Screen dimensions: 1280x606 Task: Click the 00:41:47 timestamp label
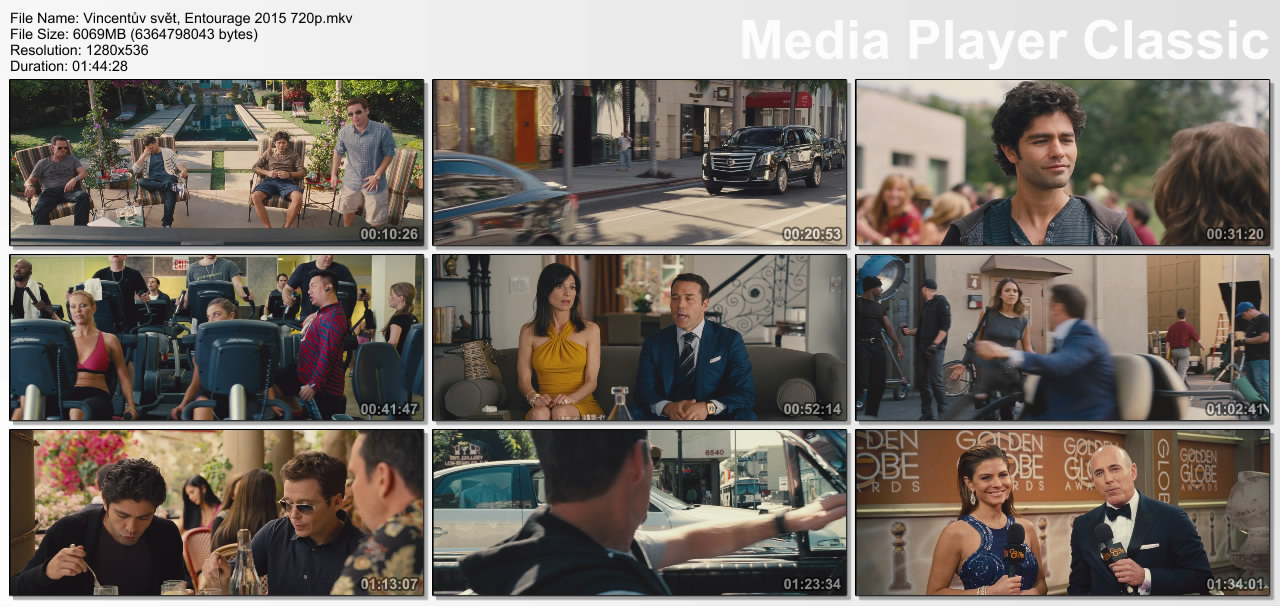point(389,409)
